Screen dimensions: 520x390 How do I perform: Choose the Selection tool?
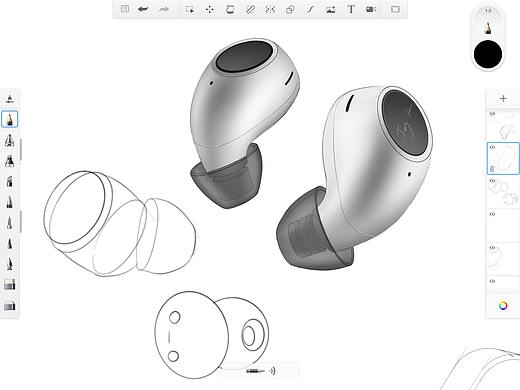[190, 9]
